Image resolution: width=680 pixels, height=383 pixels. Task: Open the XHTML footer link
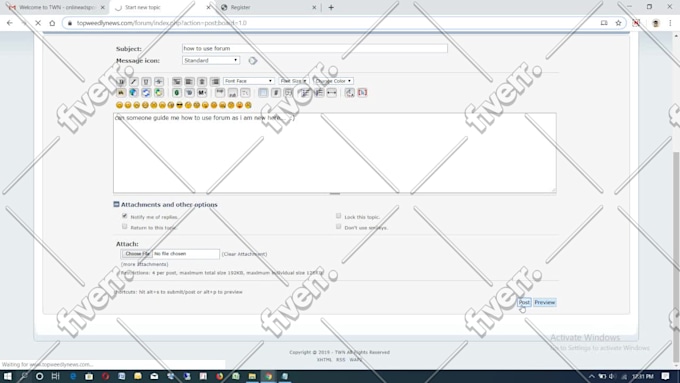(x=324, y=360)
